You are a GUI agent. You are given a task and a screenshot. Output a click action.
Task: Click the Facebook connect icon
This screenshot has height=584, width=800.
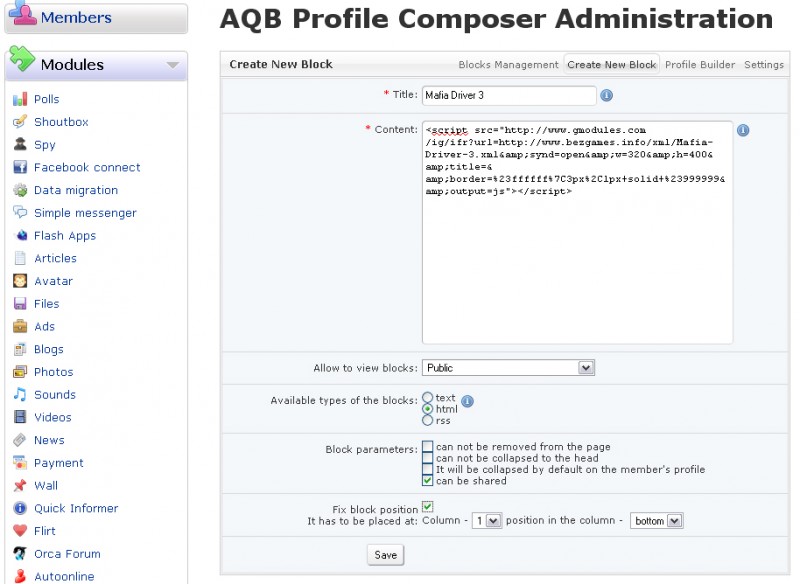pos(20,167)
